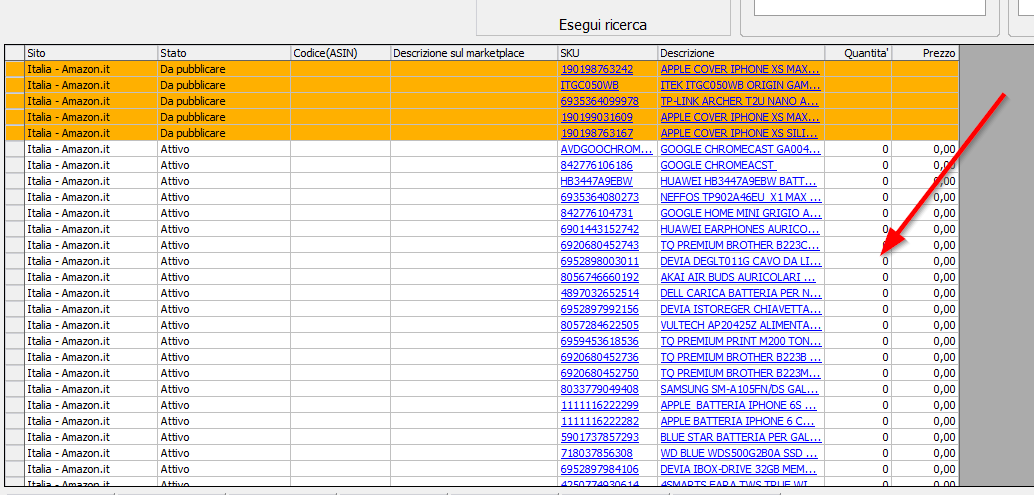The height and width of the screenshot is (495, 1034).
Task: Open the GOOGLE CHROMEACST description link
Action: pos(718,165)
